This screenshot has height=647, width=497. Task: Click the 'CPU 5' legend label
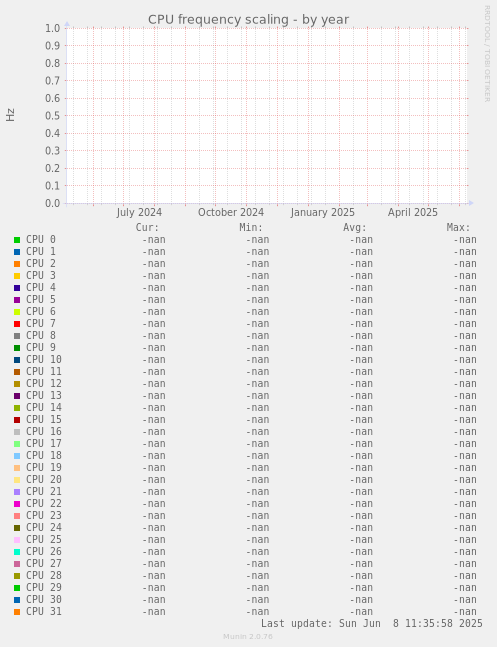point(41,300)
